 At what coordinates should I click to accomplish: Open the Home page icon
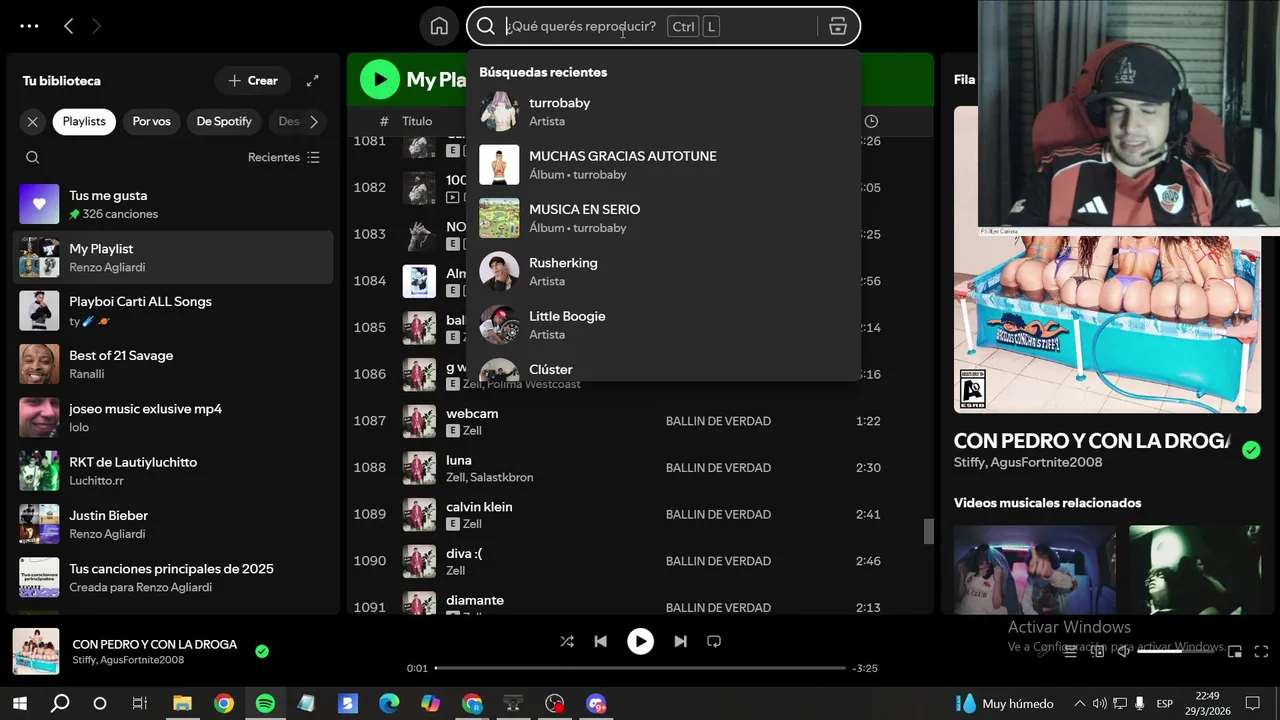[x=439, y=26]
